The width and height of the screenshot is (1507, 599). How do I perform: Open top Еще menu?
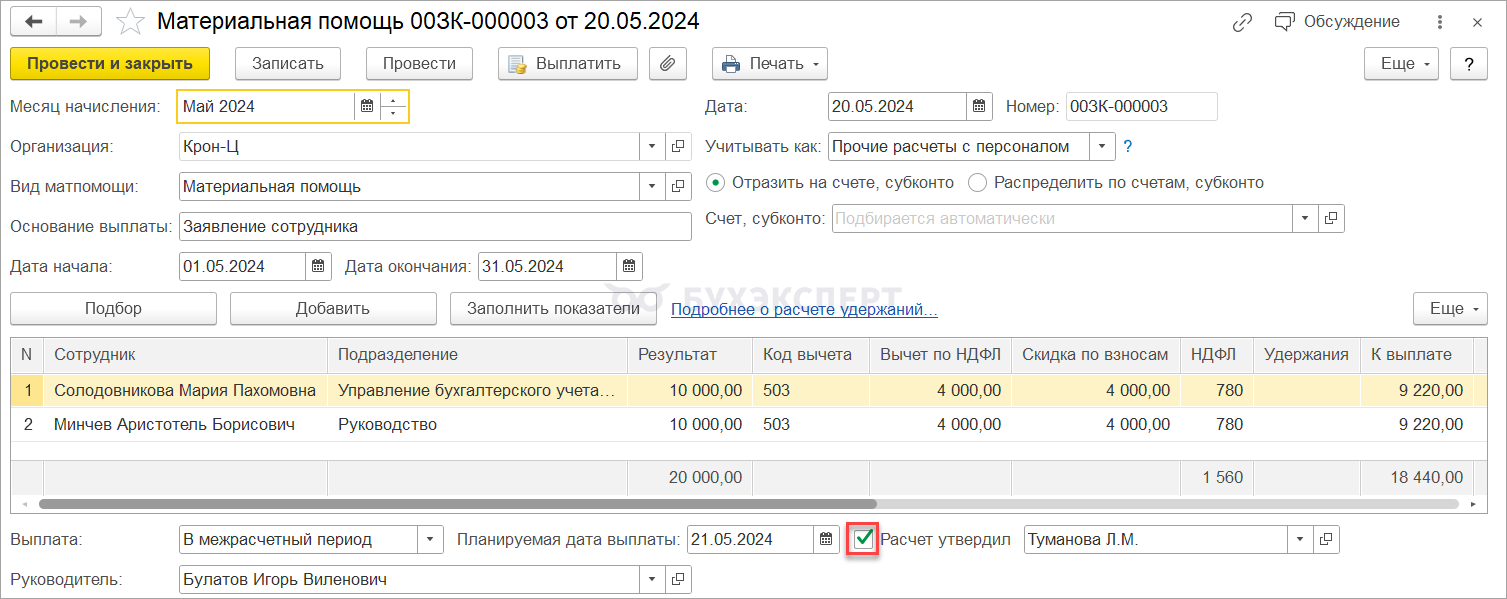(x=1401, y=63)
